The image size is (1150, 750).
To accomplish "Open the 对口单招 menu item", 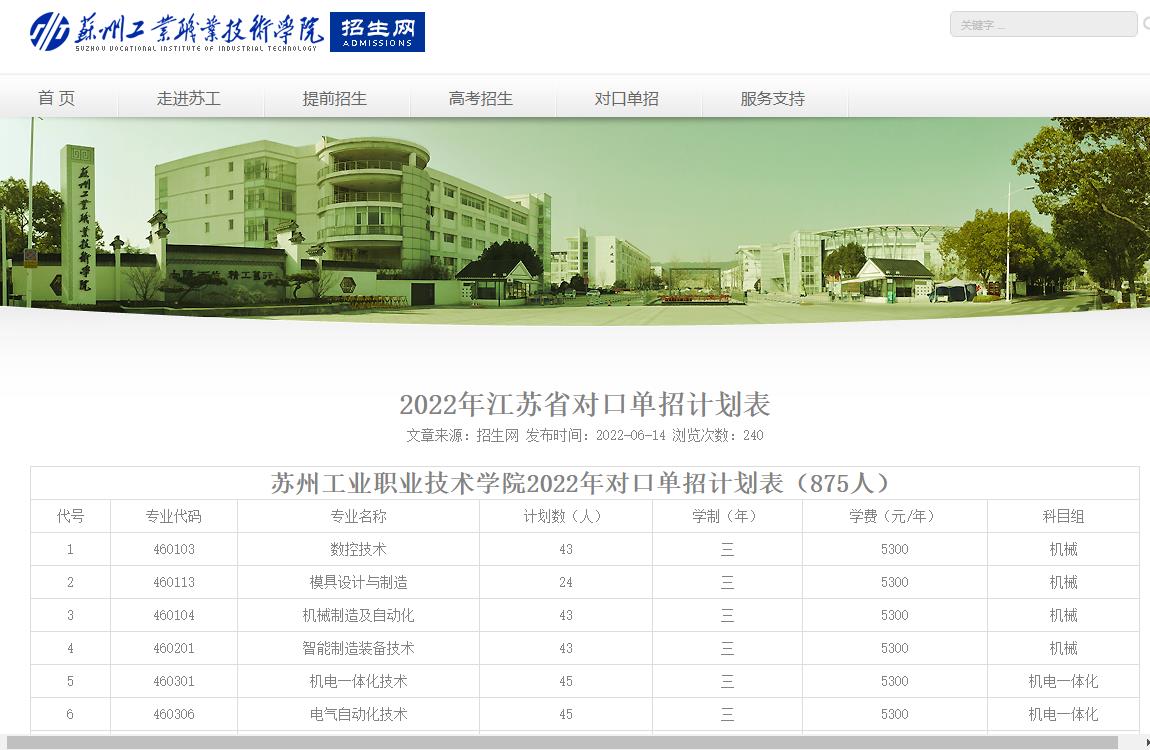I will (626, 98).
